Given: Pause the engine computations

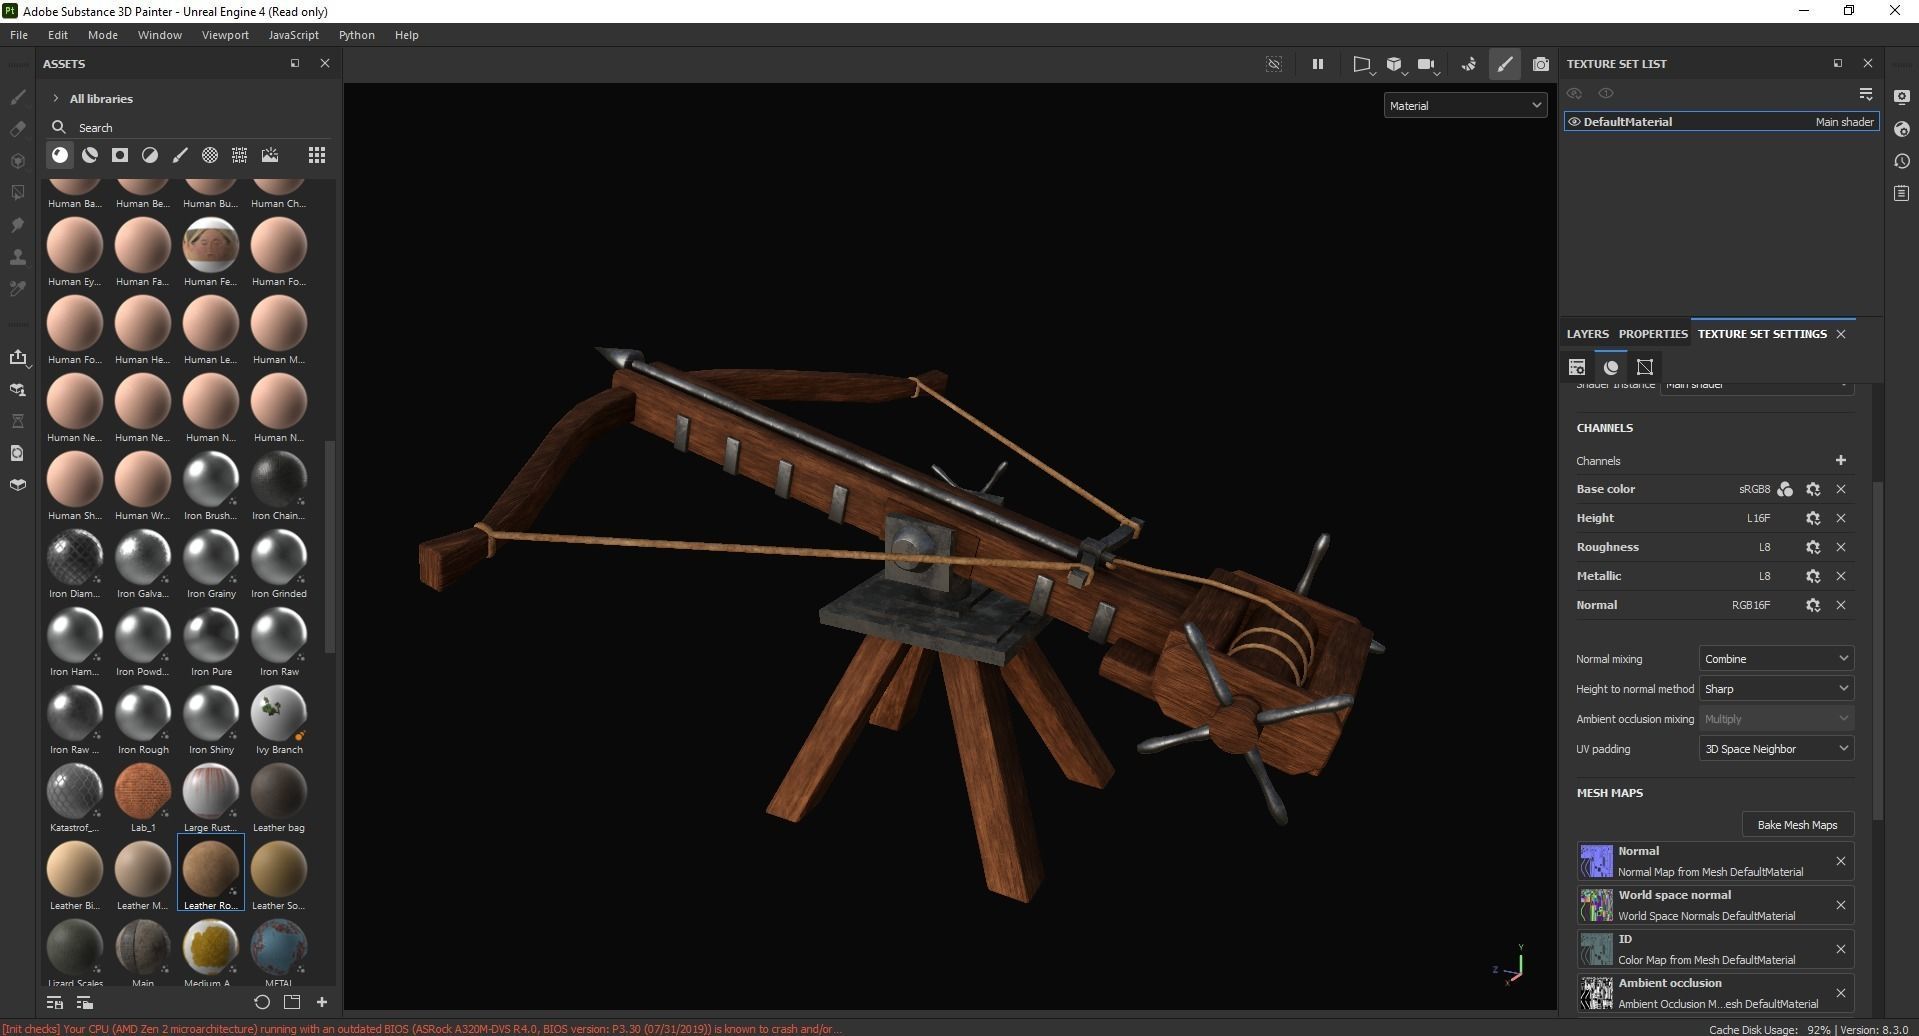Looking at the screenshot, I should coord(1318,64).
